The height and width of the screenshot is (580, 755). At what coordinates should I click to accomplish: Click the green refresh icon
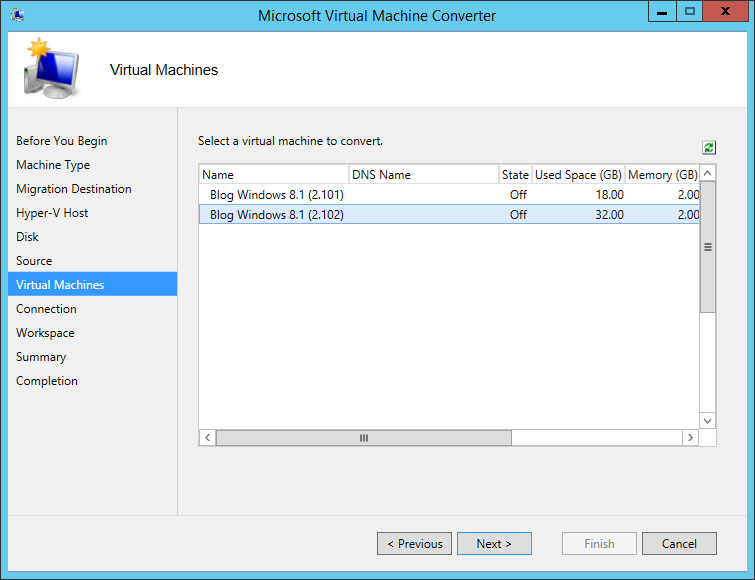(709, 148)
